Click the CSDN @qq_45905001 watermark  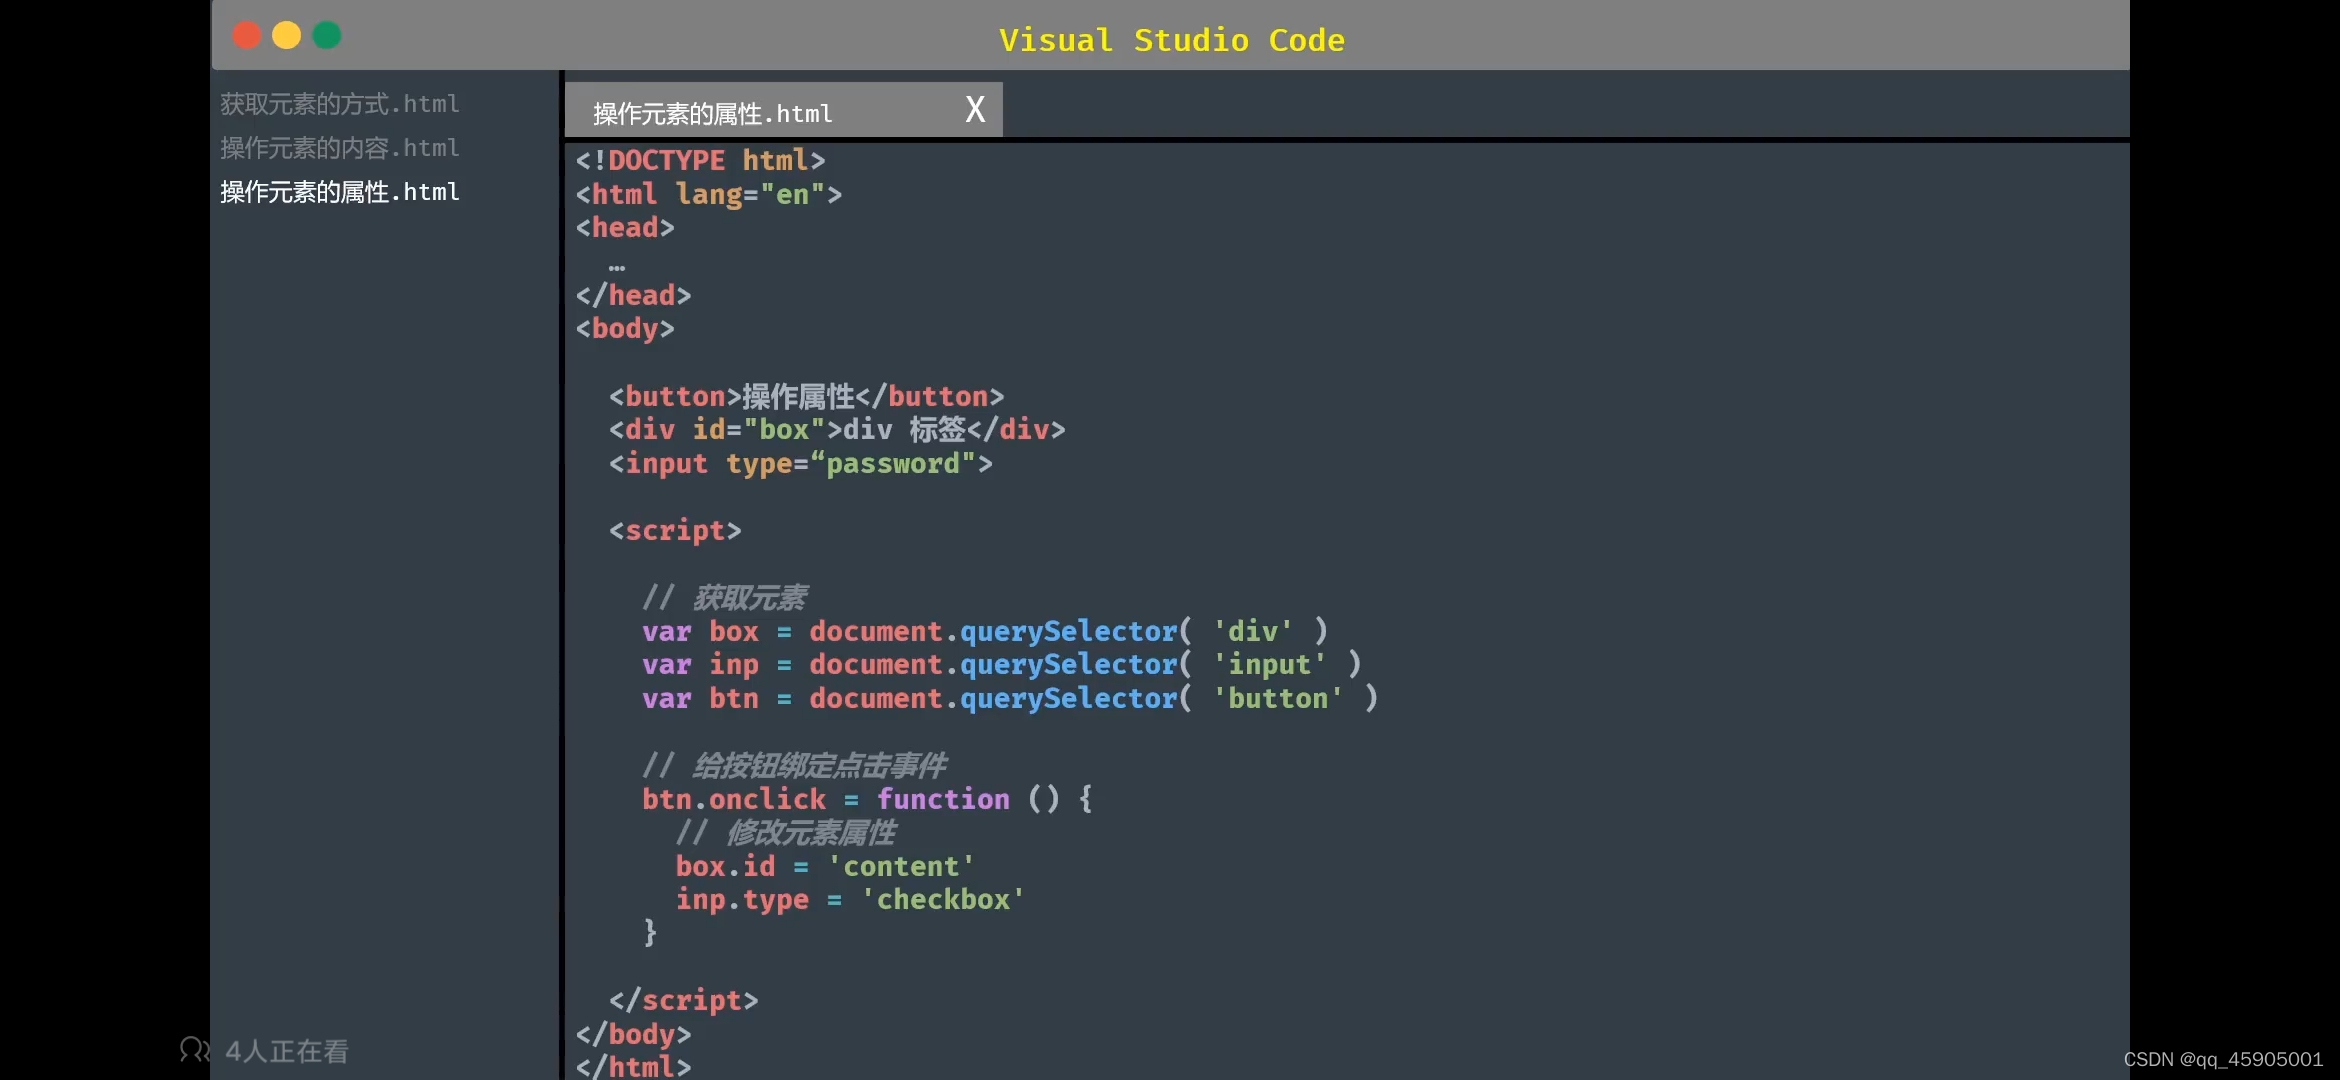[x=2222, y=1059]
